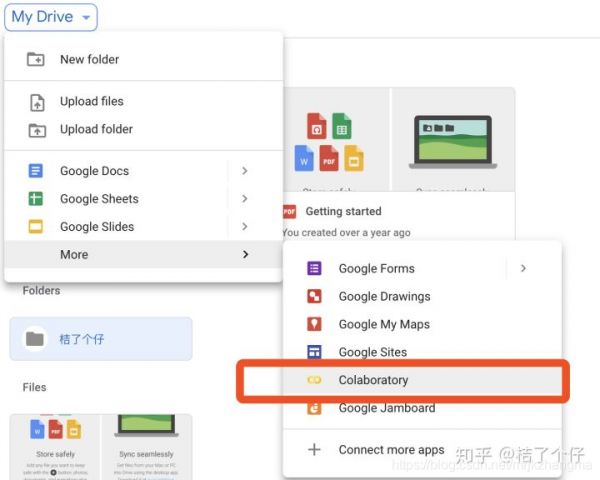The height and width of the screenshot is (480, 600).
Task: Expand the Google Docs submenu arrow
Action: click(x=244, y=171)
